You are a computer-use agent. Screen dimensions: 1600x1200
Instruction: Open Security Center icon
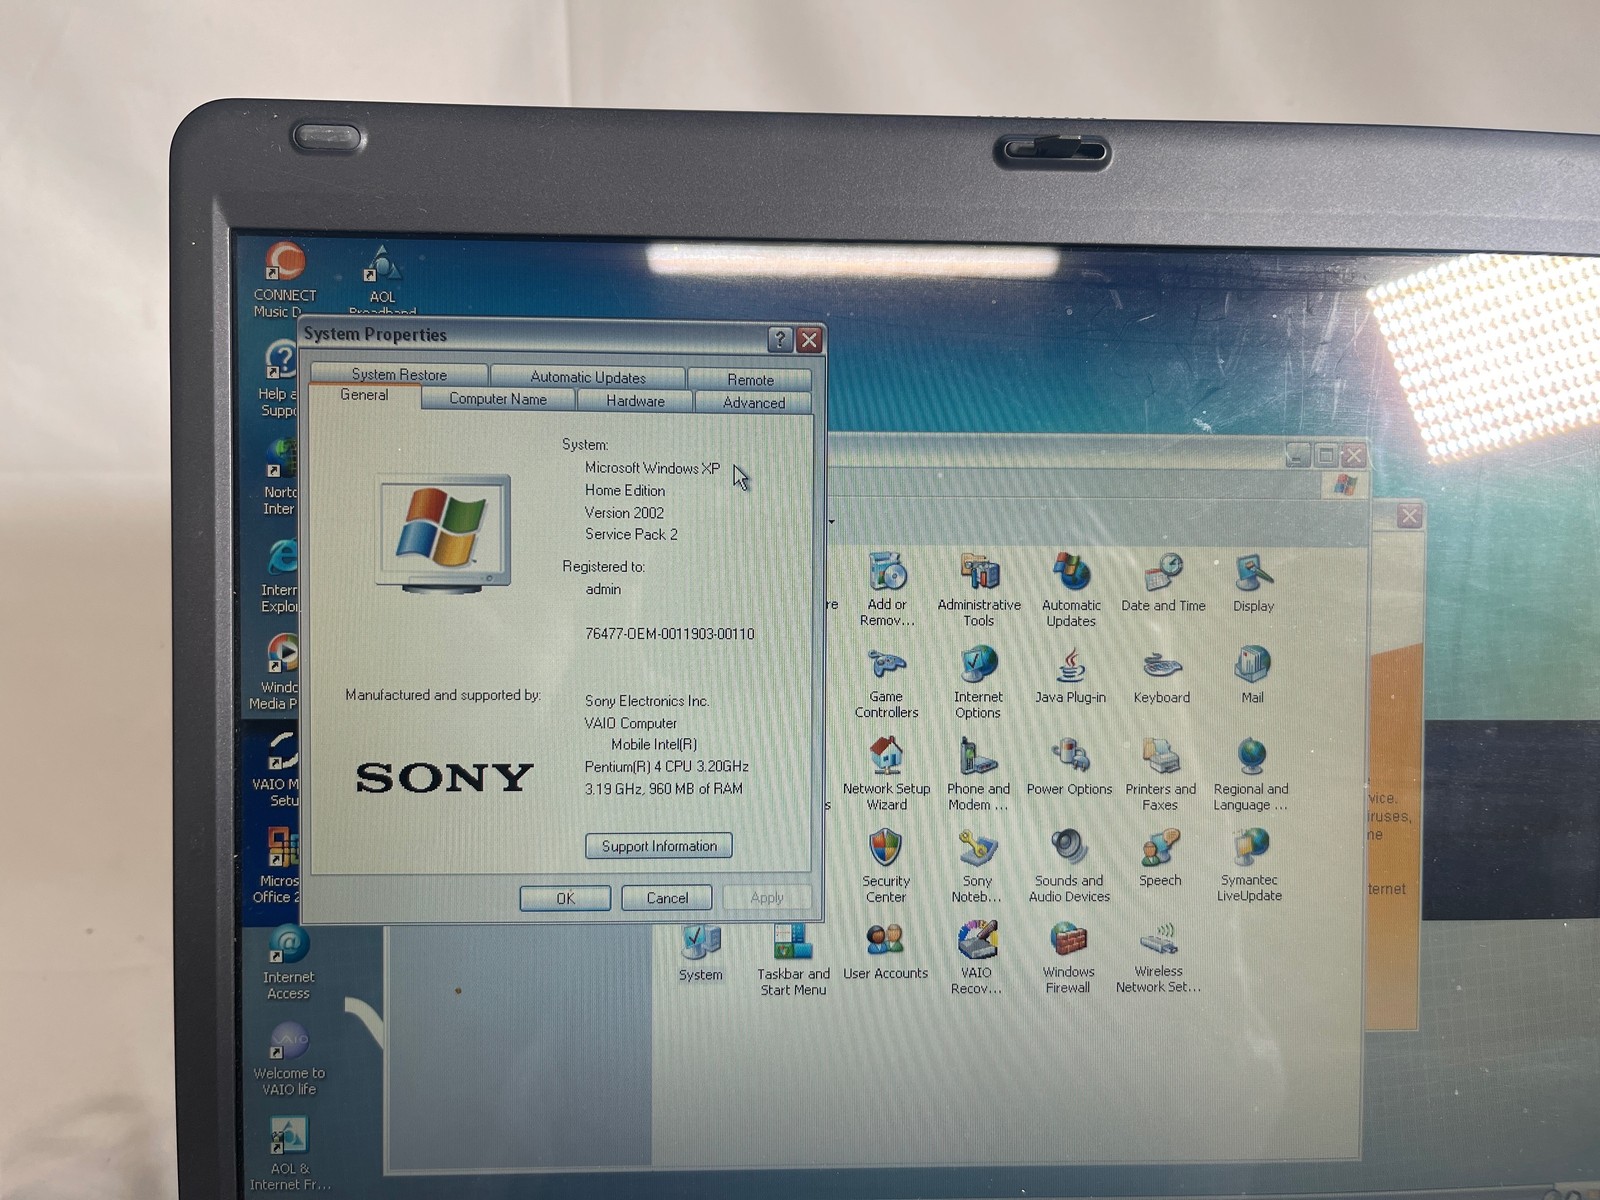pos(885,866)
